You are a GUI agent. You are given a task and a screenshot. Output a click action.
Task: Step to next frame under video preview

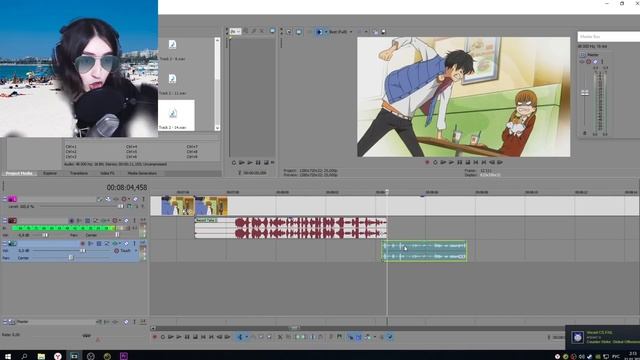[500, 162]
